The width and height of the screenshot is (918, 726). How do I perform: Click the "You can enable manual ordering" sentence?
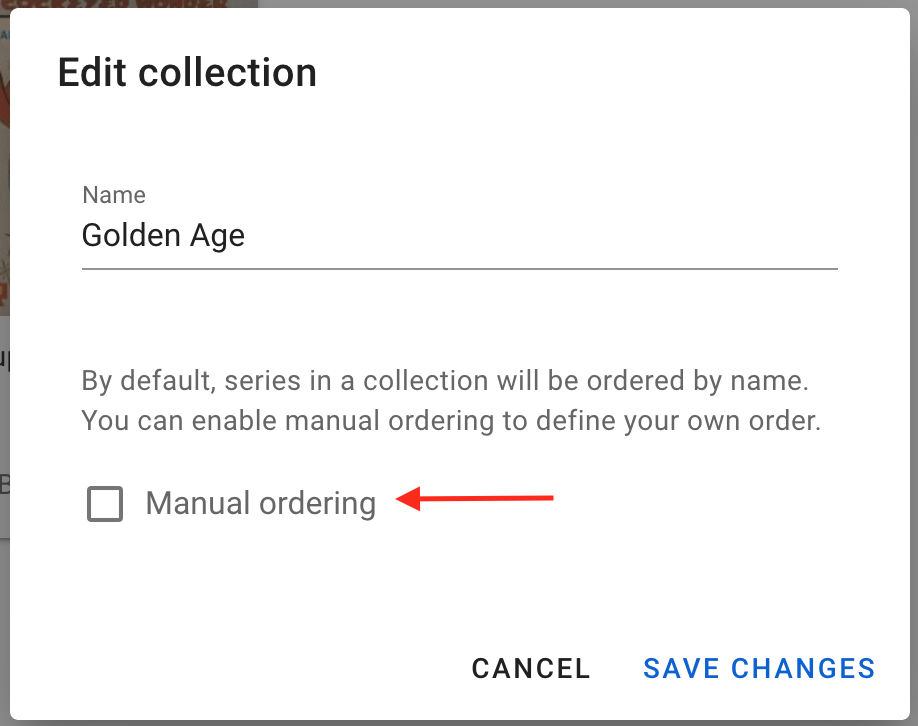[450, 421]
